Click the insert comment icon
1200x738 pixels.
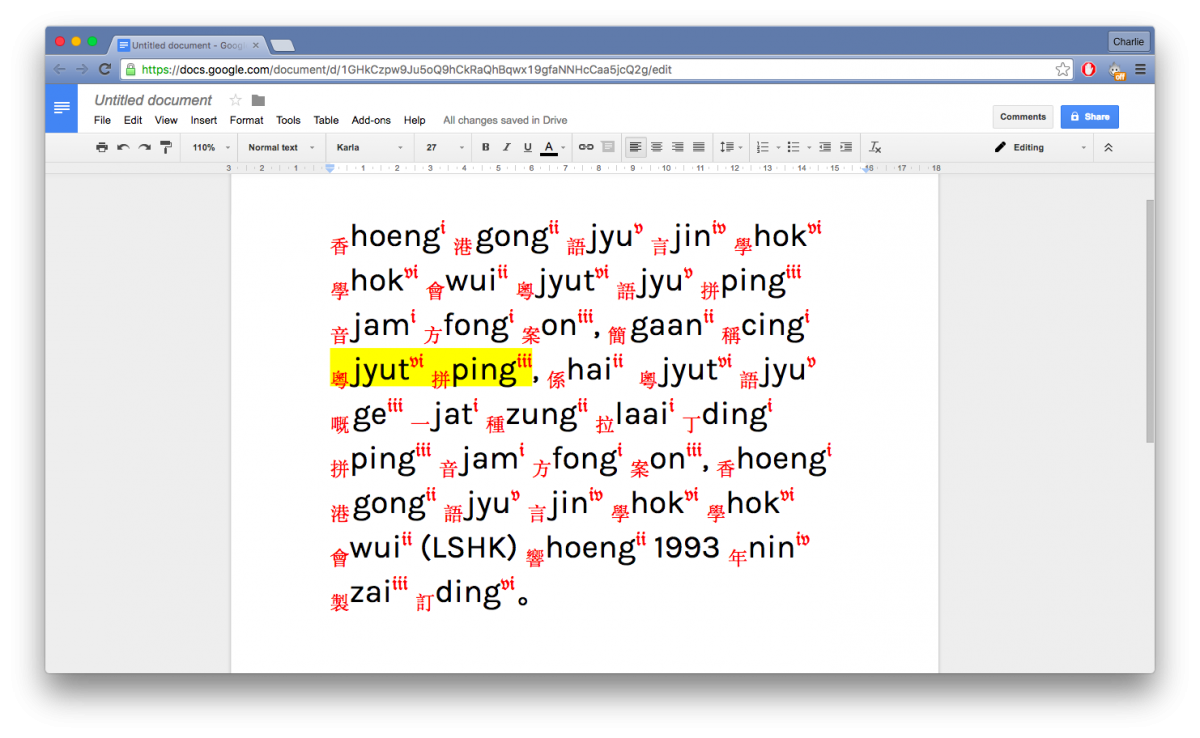608,147
